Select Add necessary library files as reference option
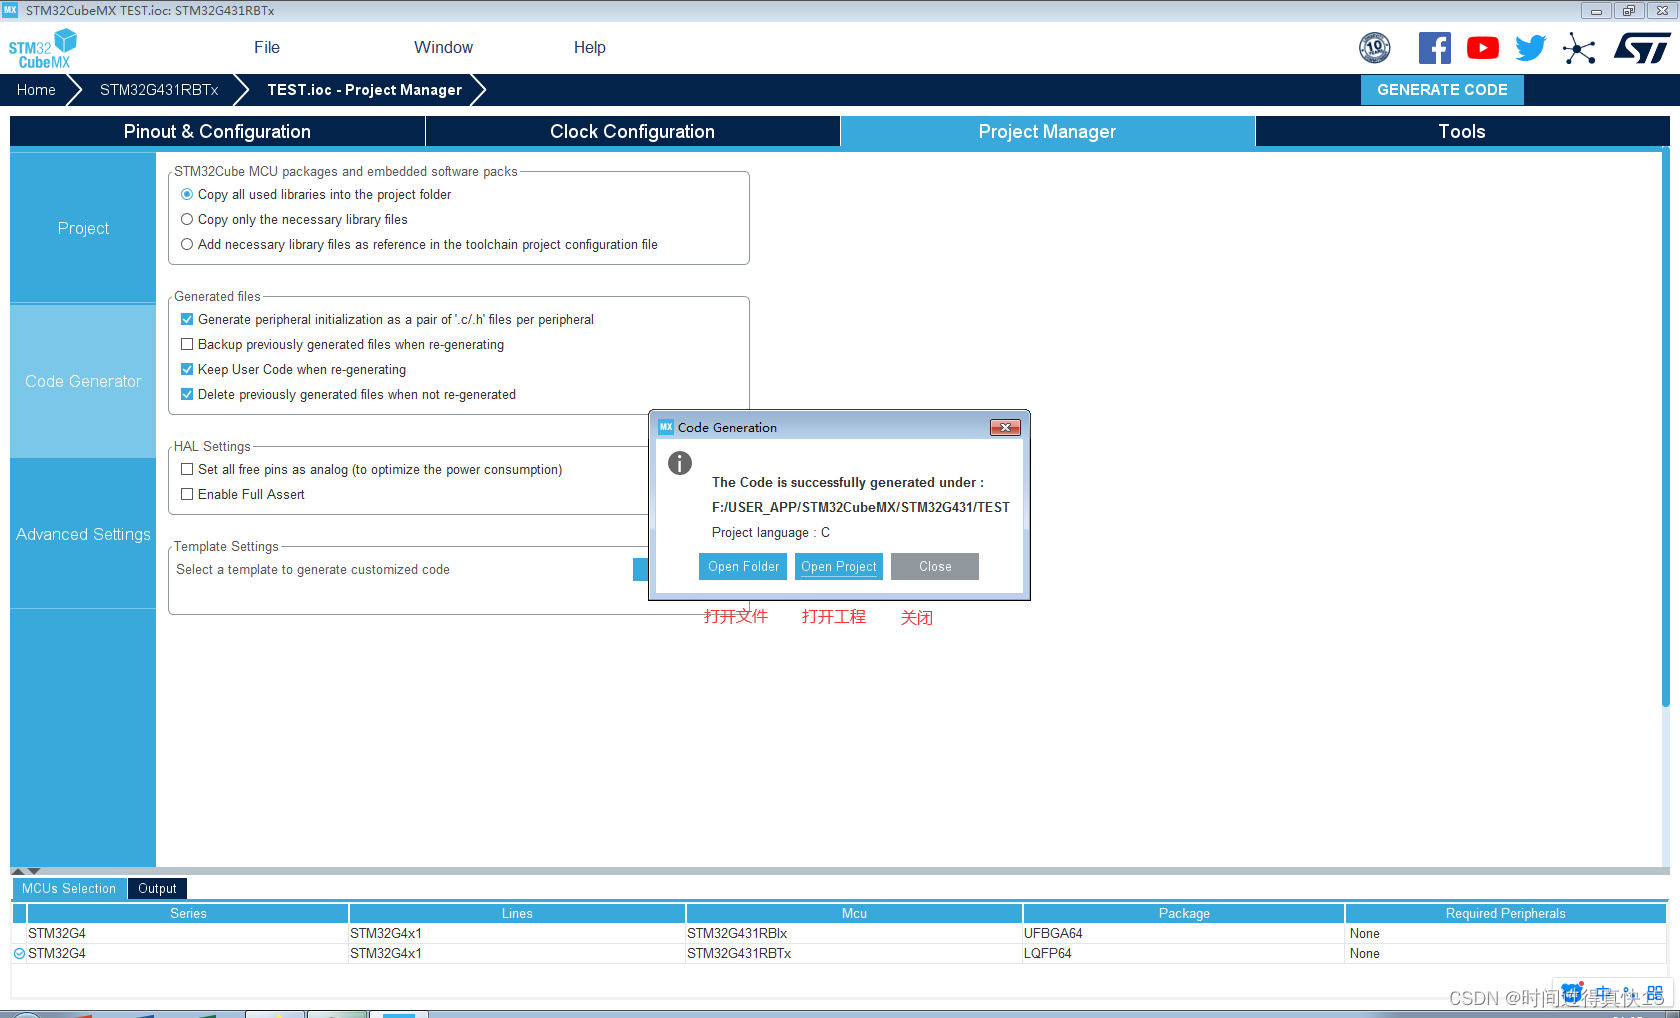Image resolution: width=1680 pixels, height=1018 pixels. [187, 245]
